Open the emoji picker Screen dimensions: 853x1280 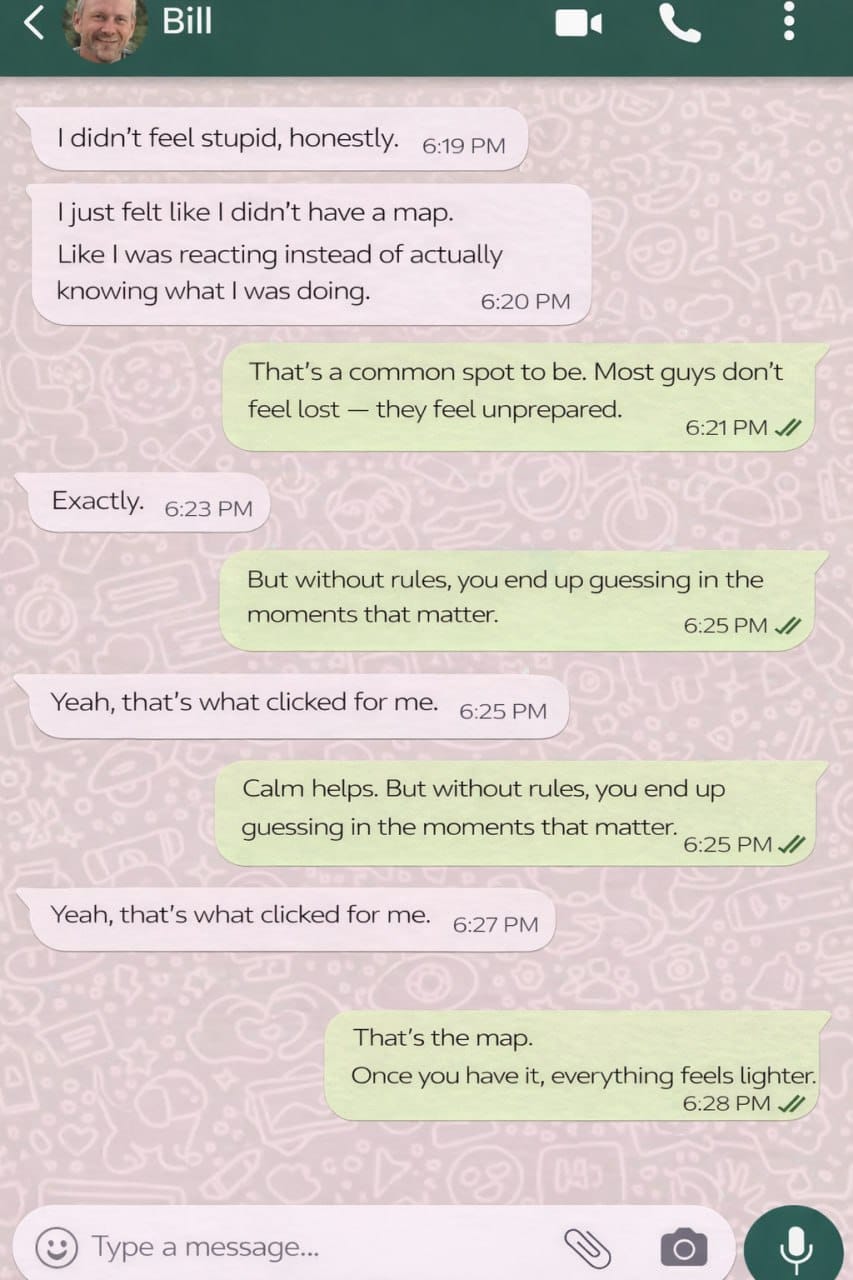(57, 1246)
